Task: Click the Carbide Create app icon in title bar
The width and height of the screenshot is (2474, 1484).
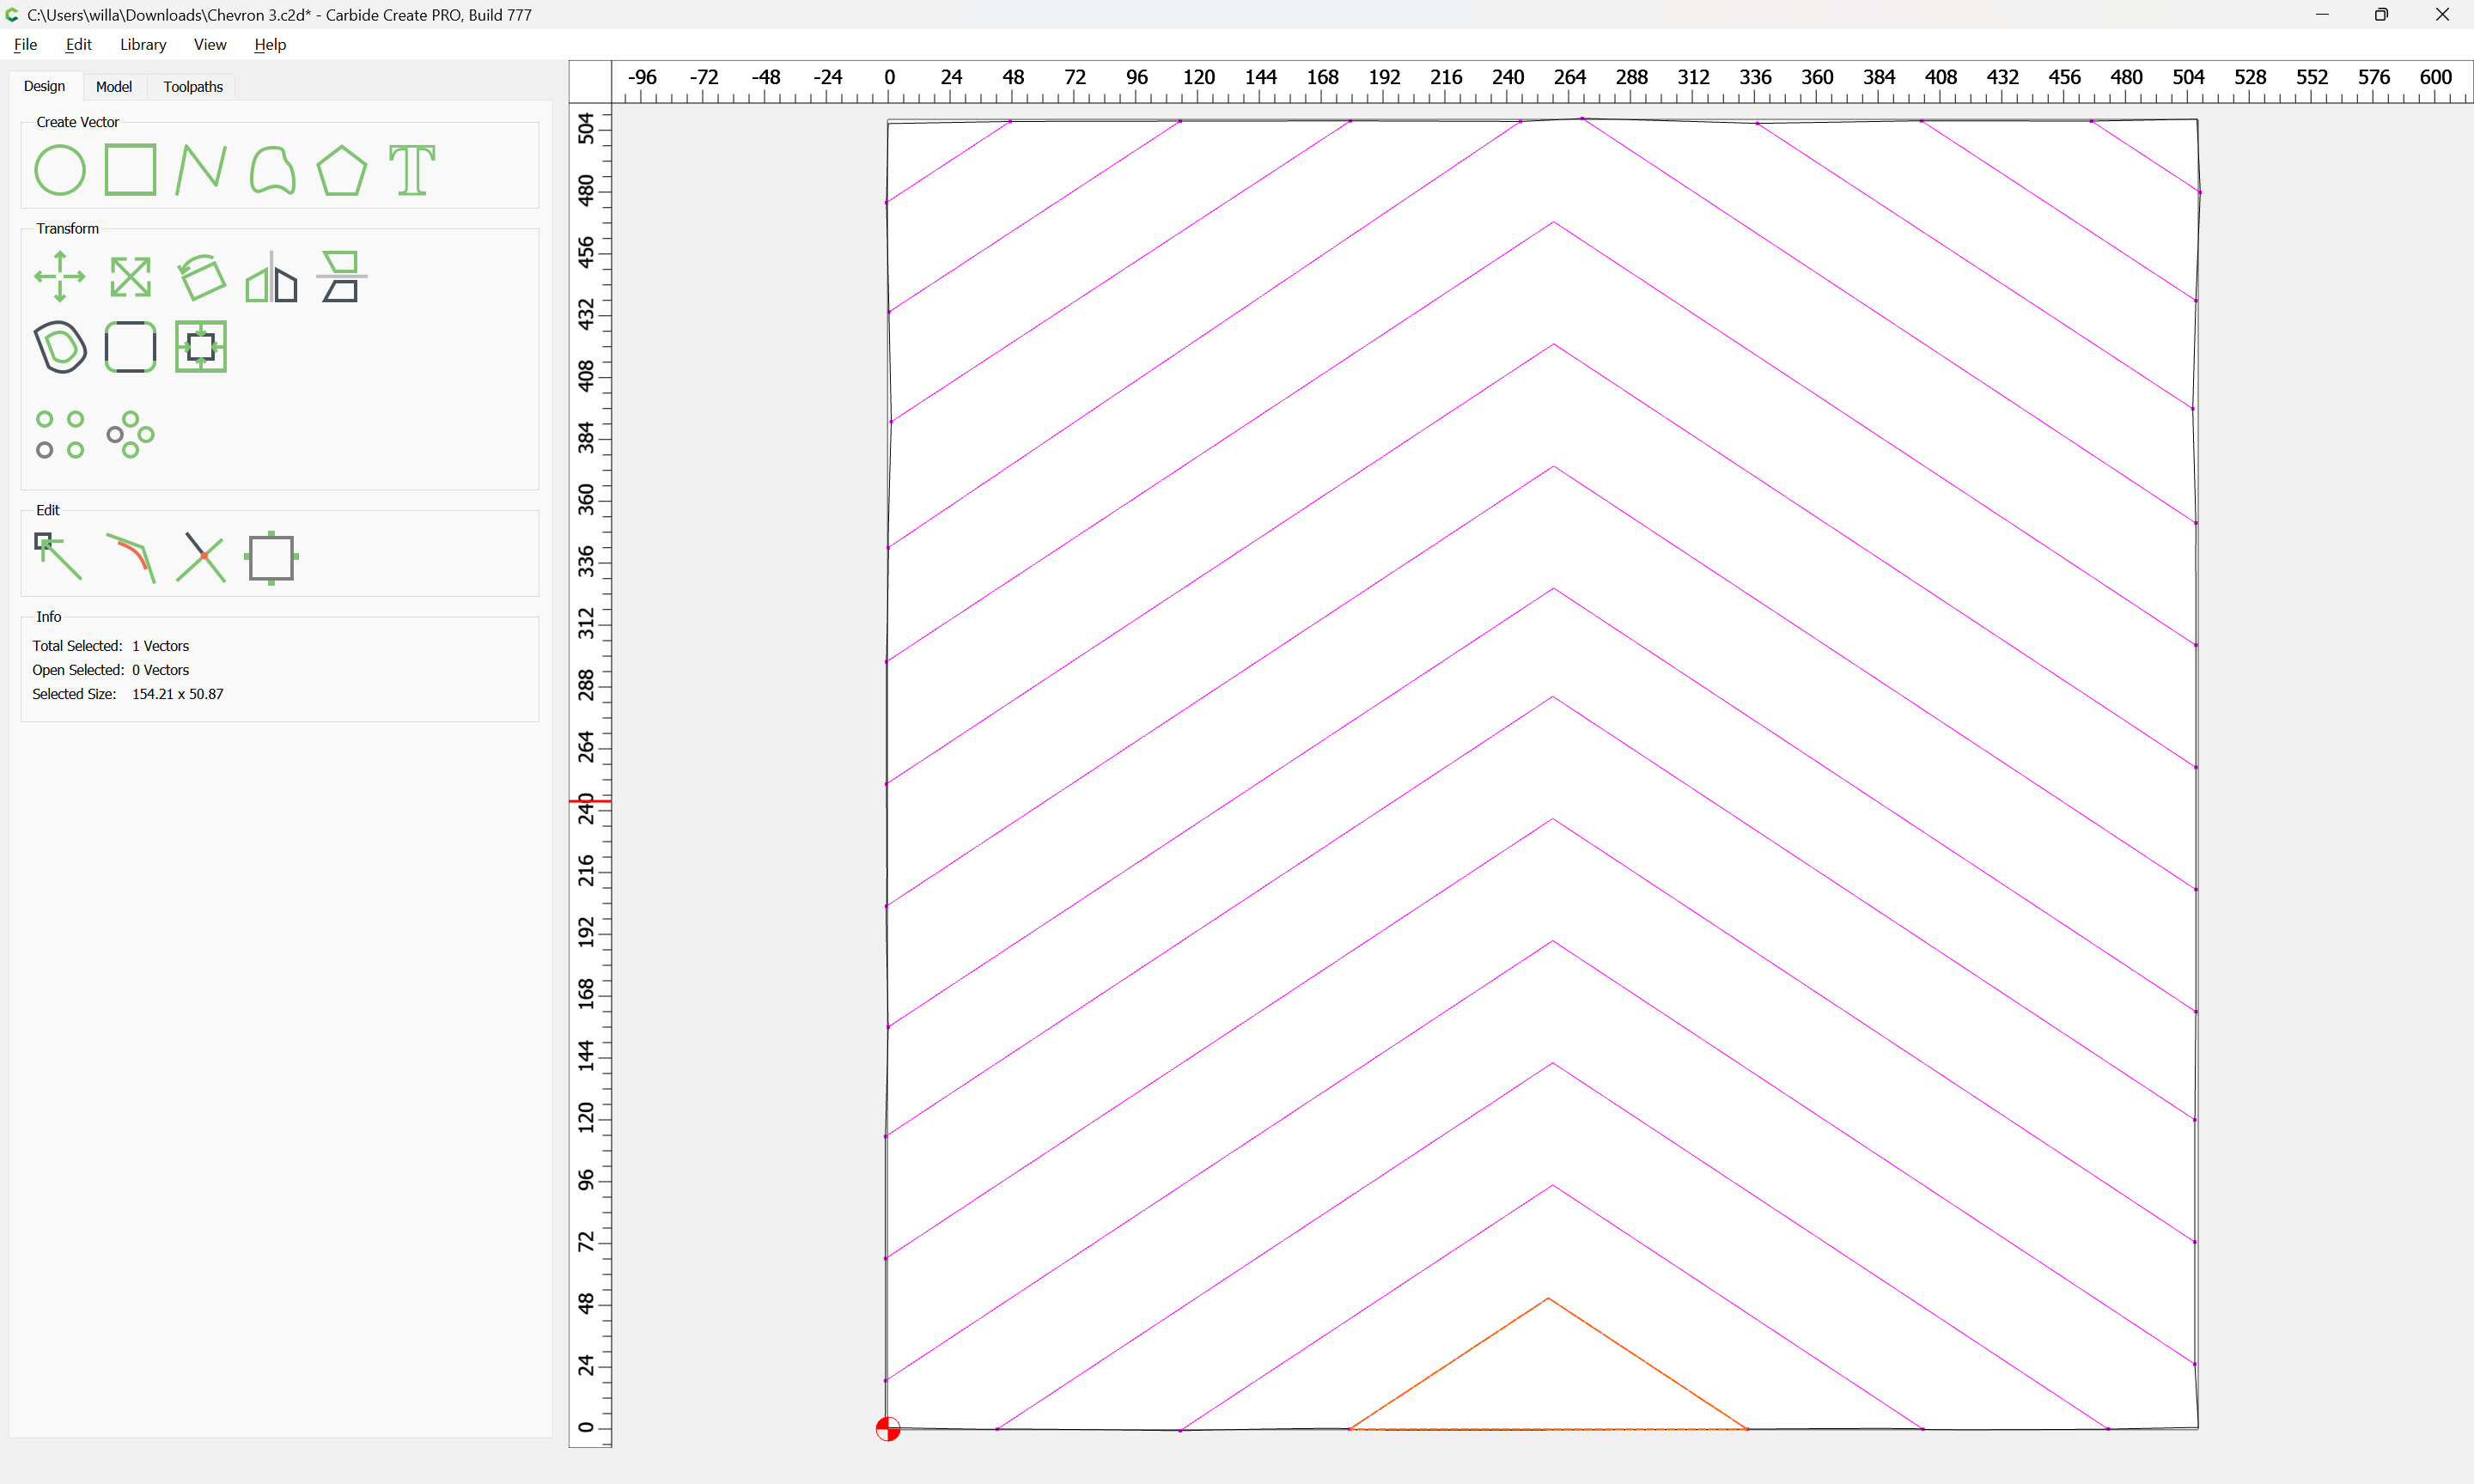Action: click(12, 15)
